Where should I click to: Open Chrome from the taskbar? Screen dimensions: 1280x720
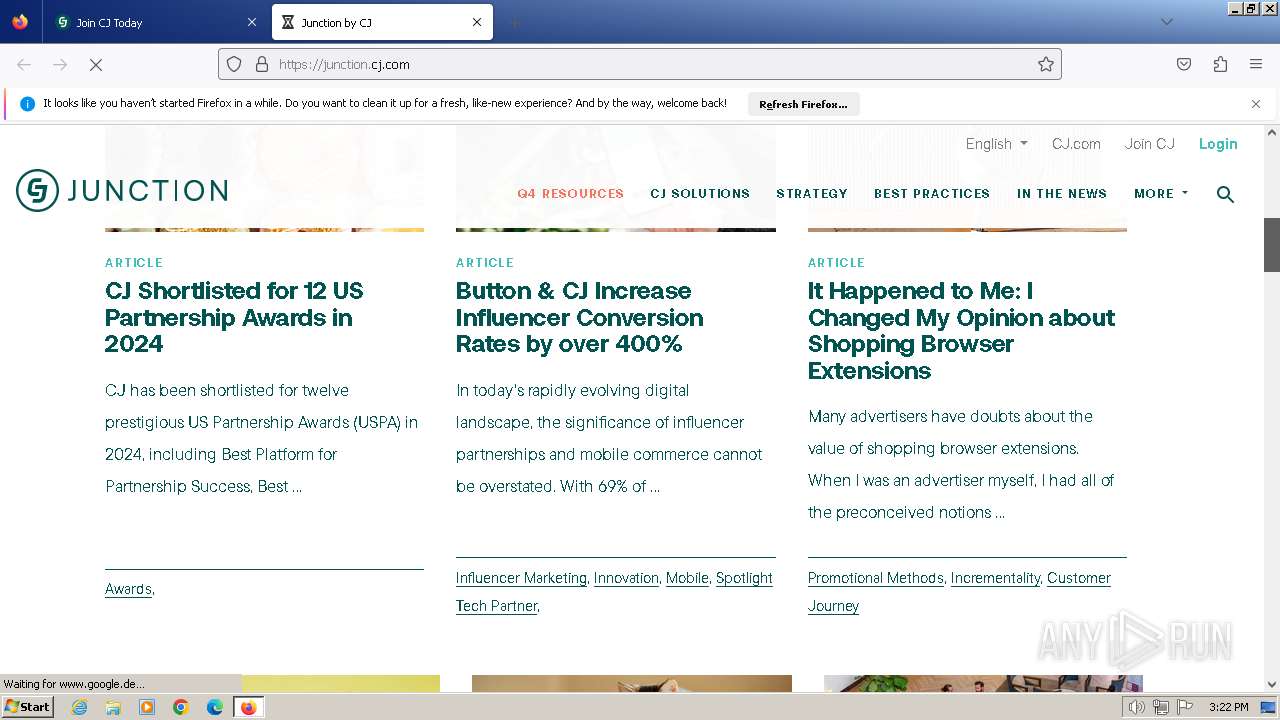click(181, 707)
